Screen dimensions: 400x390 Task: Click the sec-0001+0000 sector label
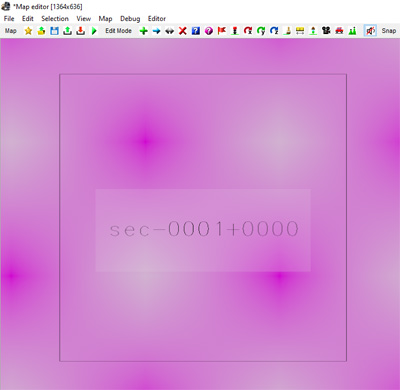tap(204, 229)
